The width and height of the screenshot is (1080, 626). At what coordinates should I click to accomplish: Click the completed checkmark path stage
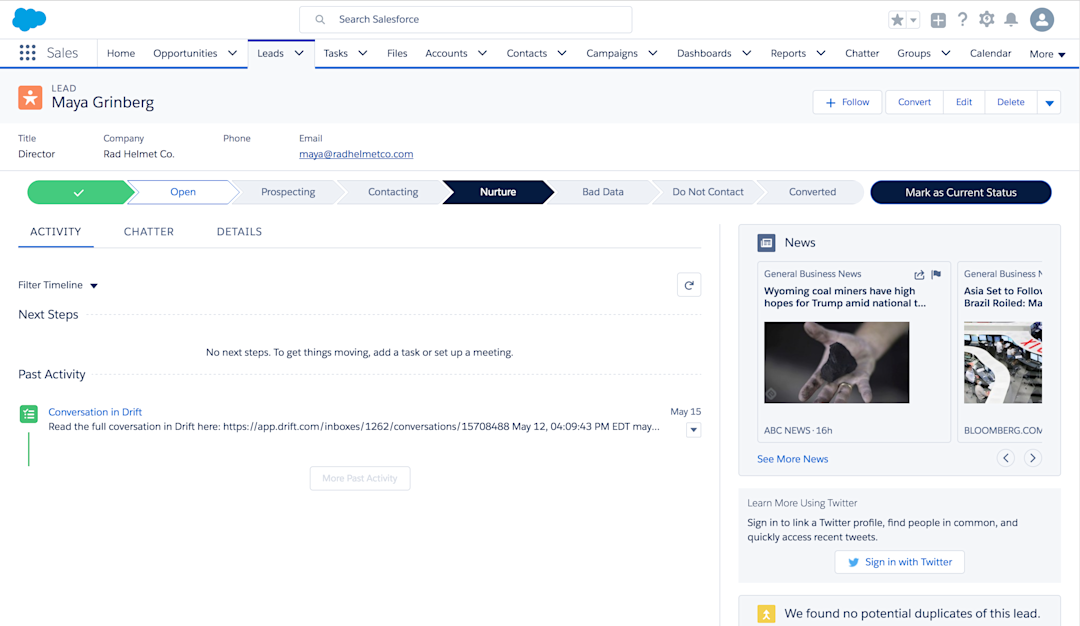coord(79,192)
